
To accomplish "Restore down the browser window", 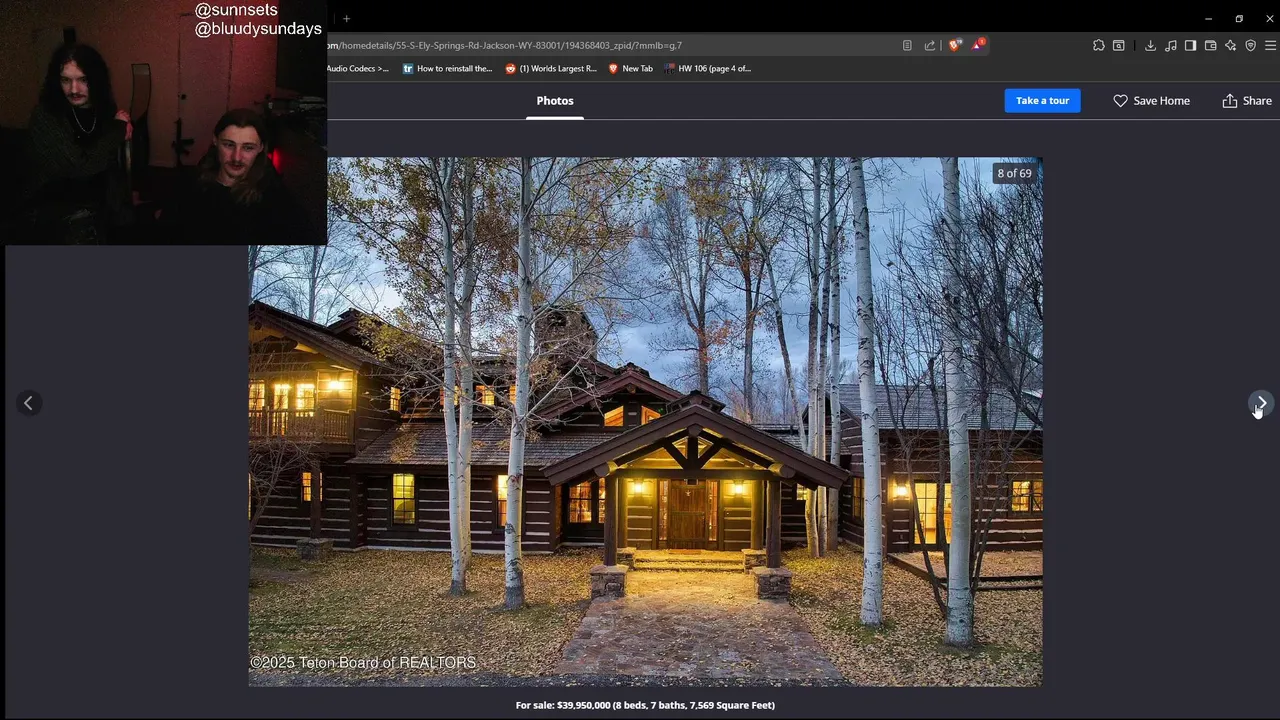I will 1239,18.
